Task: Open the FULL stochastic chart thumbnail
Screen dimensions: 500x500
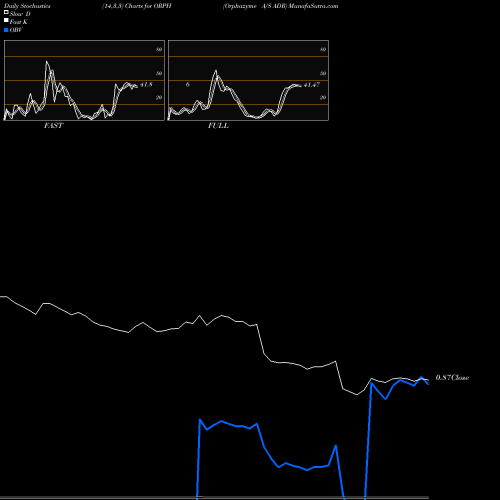Action: pyautogui.click(x=248, y=80)
